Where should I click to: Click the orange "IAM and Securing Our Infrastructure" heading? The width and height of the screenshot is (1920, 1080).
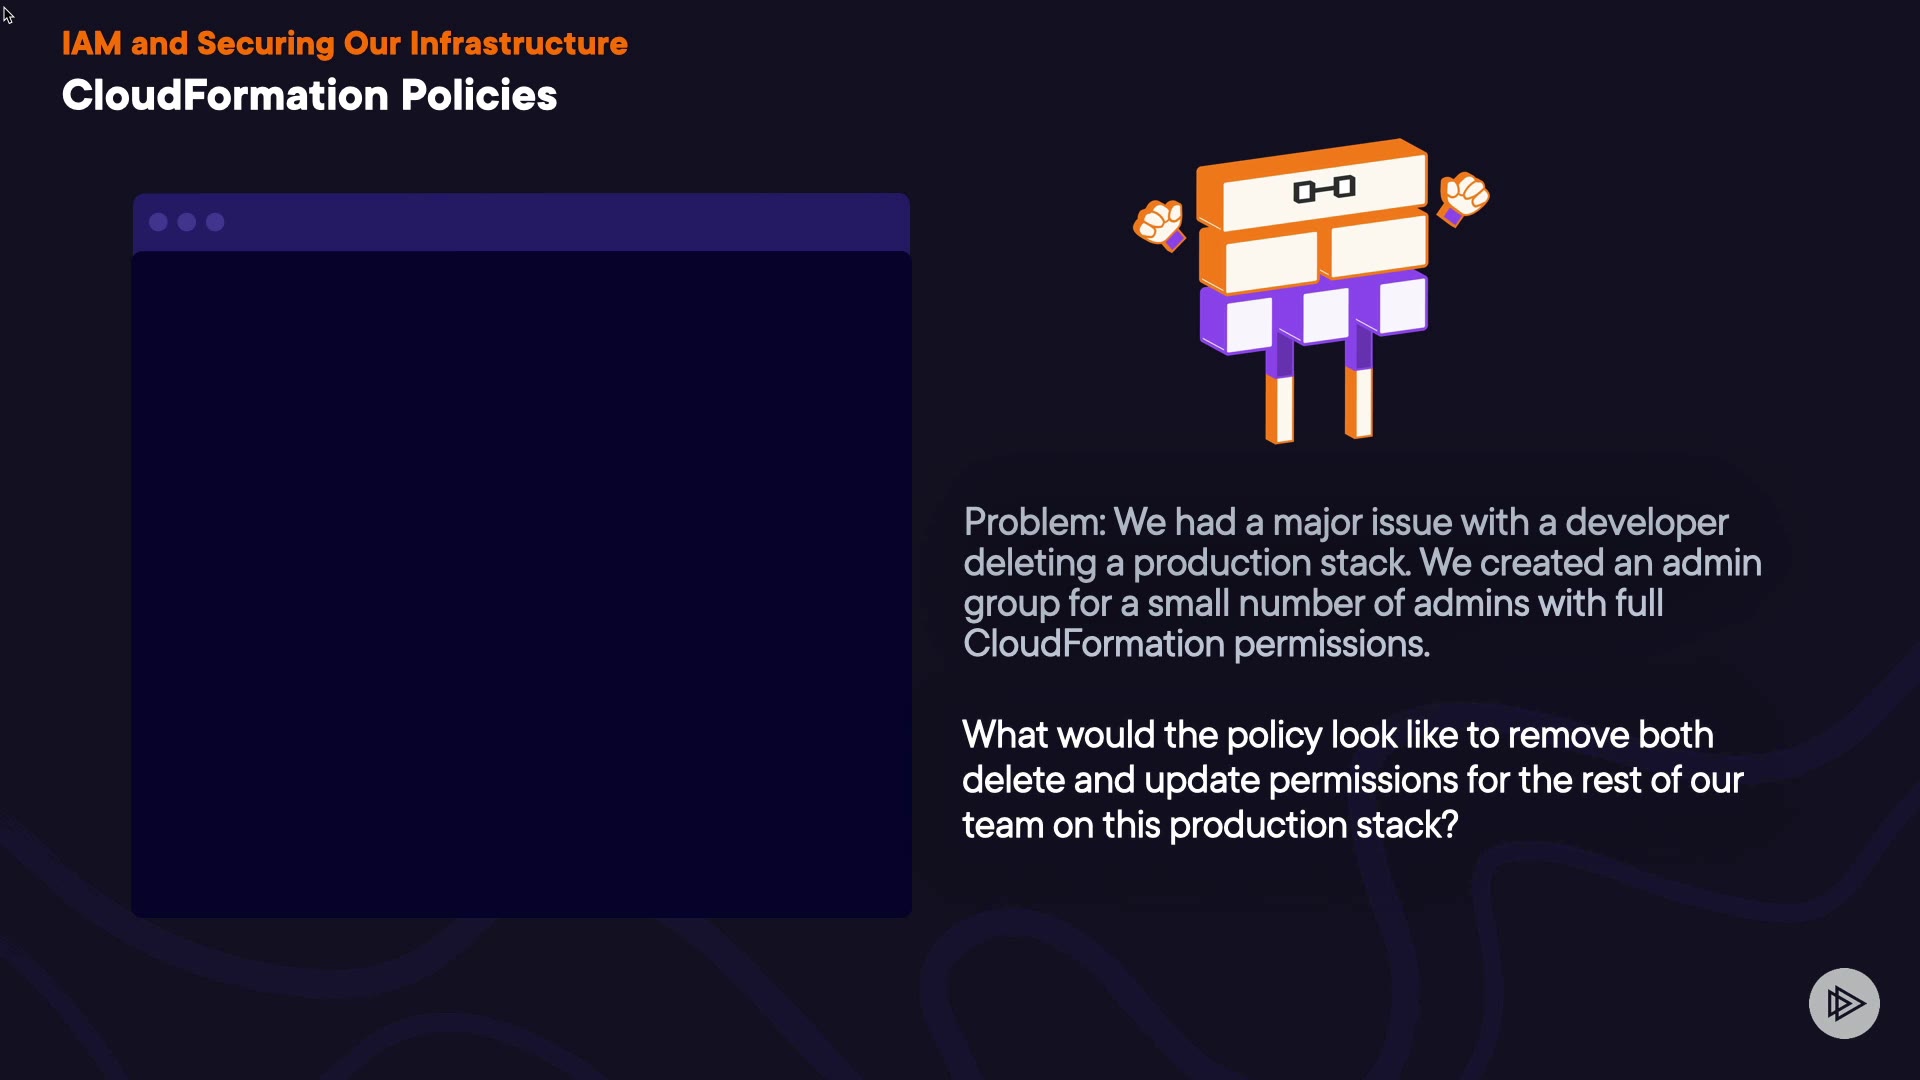pyautogui.click(x=344, y=44)
